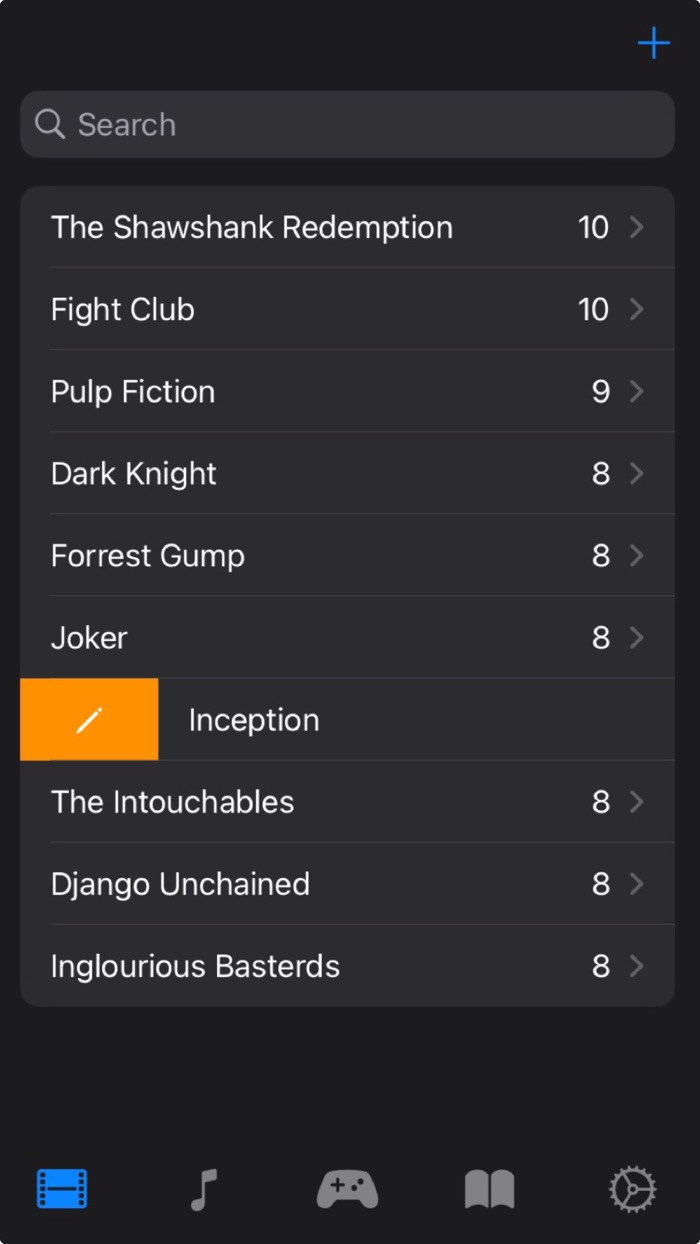Open the Forrest Gump entry

(148, 555)
